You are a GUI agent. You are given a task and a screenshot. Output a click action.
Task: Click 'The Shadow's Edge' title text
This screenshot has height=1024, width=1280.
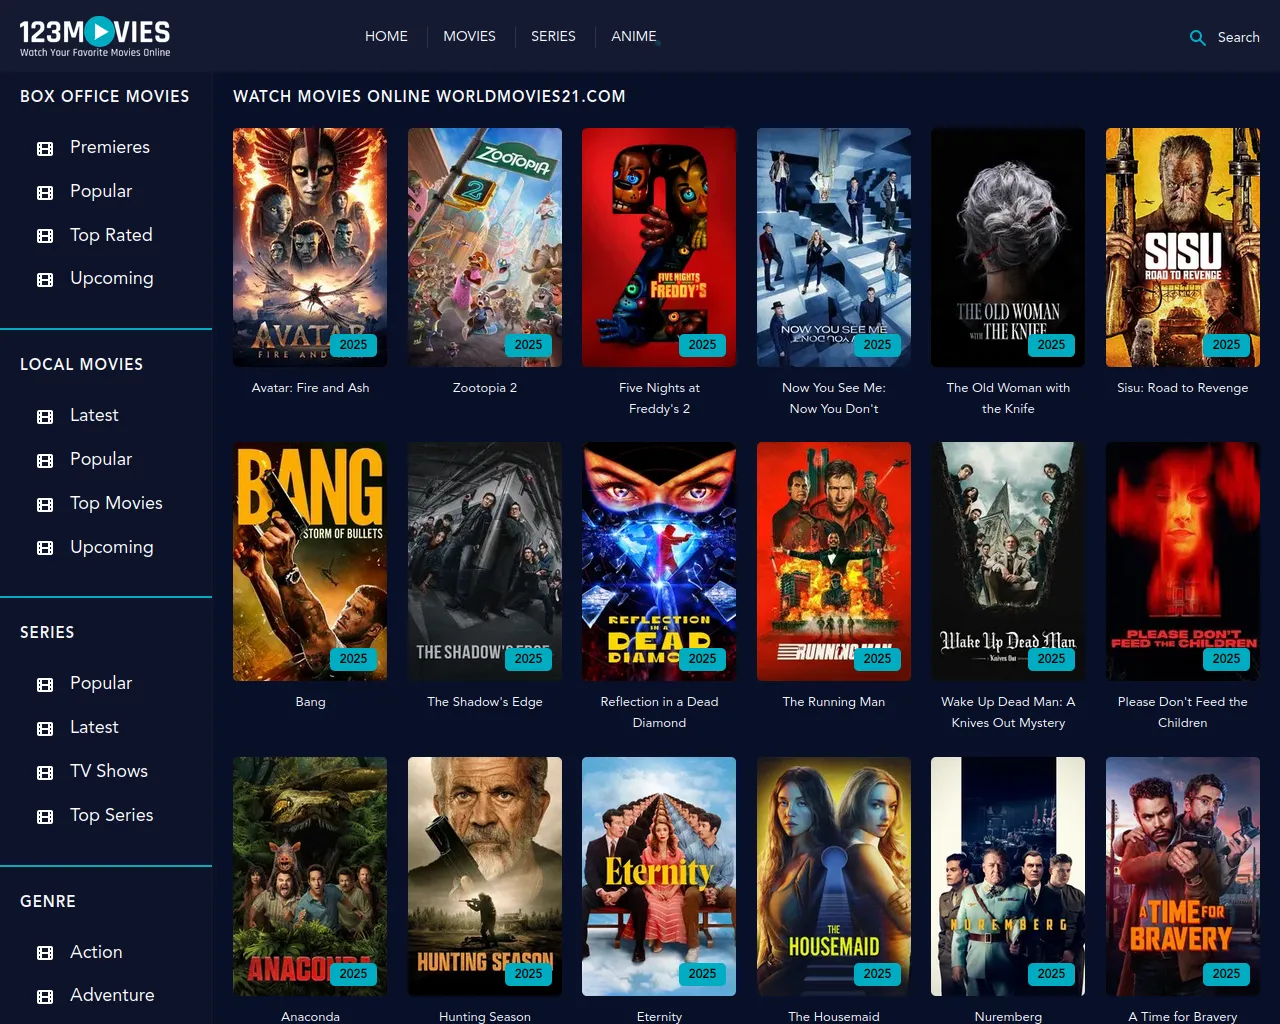(485, 702)
